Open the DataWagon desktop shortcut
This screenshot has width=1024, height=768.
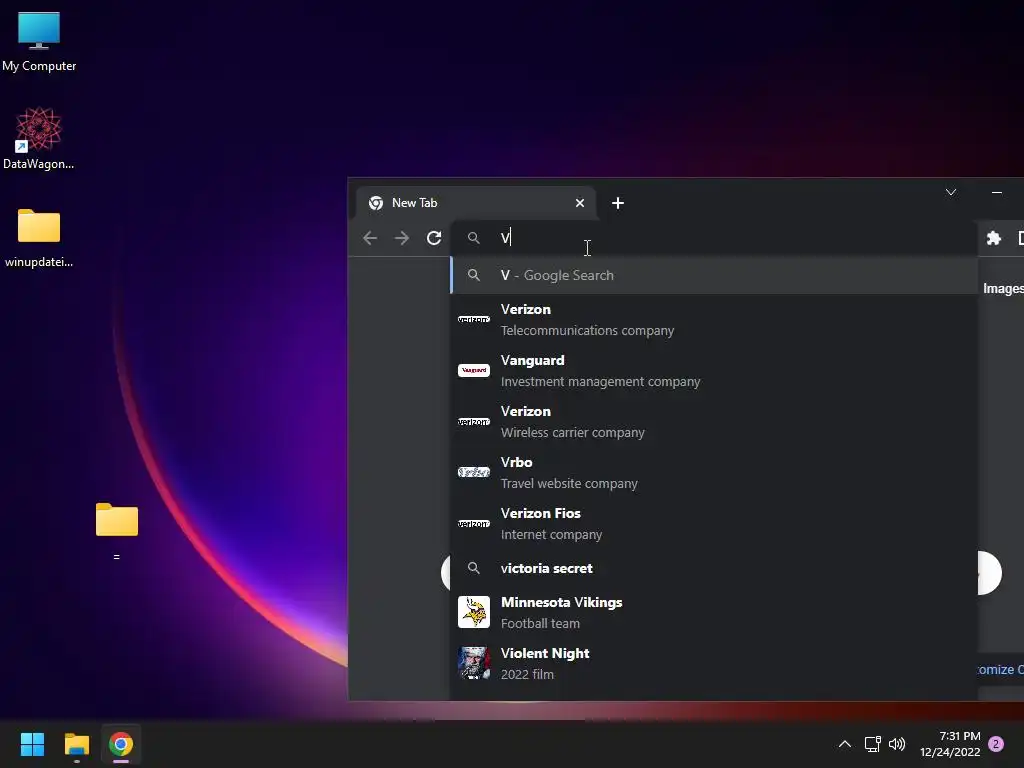point(39,138)
